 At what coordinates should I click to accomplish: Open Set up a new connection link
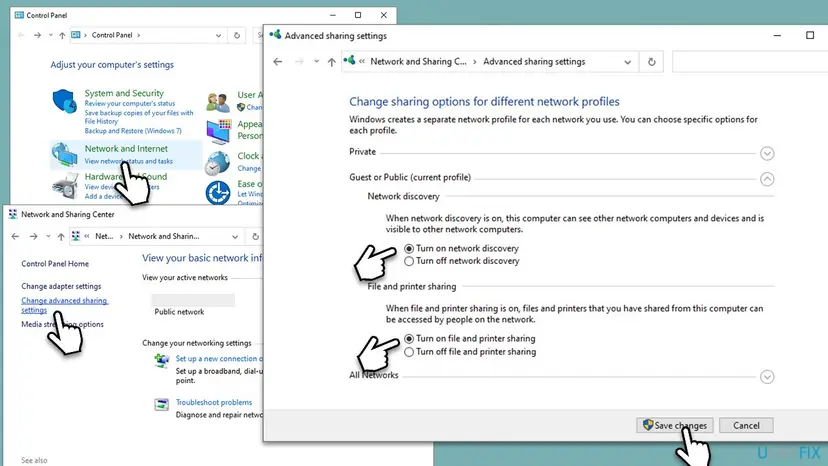point(219,358)
